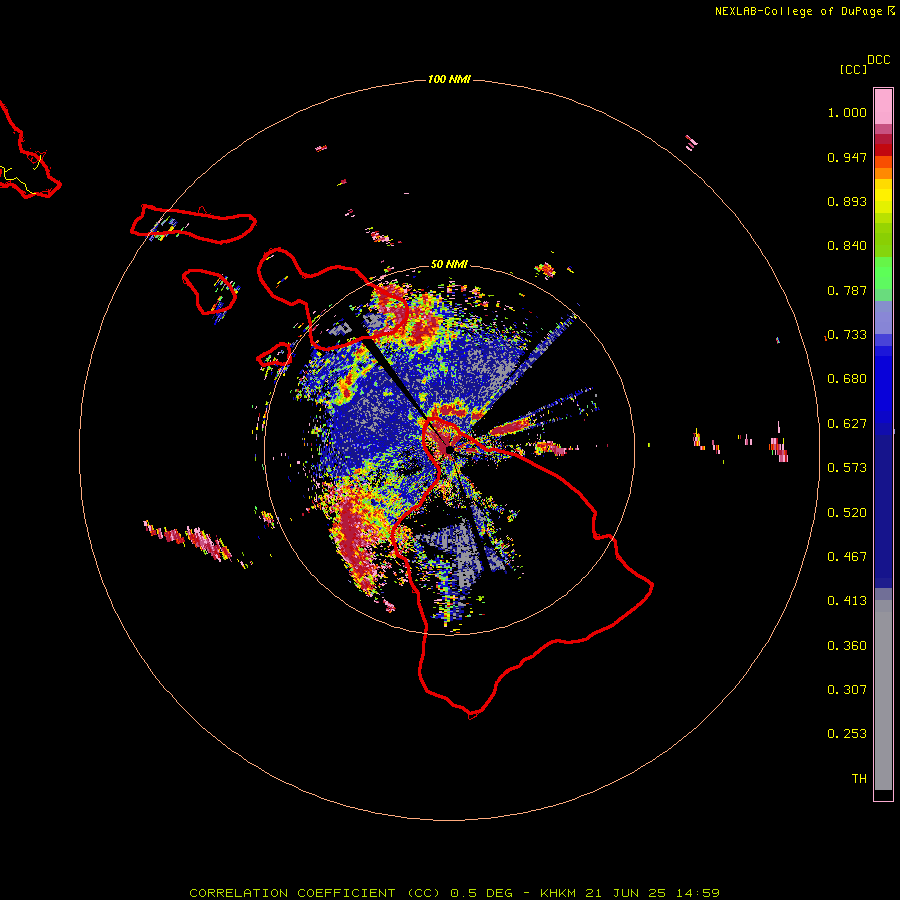The image size is (900, 900).
Task: Click the 0.307 color scale label
Action: (847, 690)
